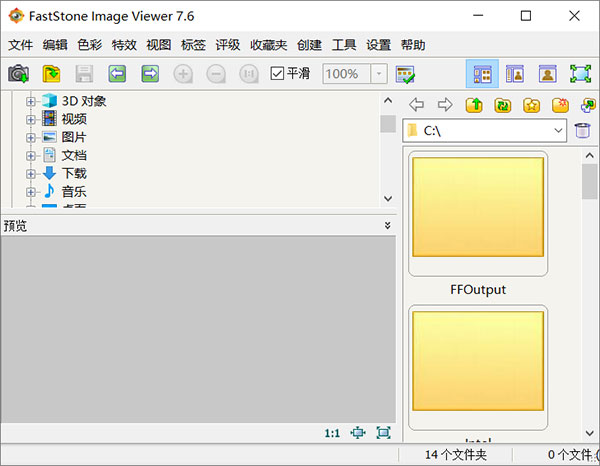
Task: Open the 100% zoom dropdown arrow
Action: click(379, 73)
